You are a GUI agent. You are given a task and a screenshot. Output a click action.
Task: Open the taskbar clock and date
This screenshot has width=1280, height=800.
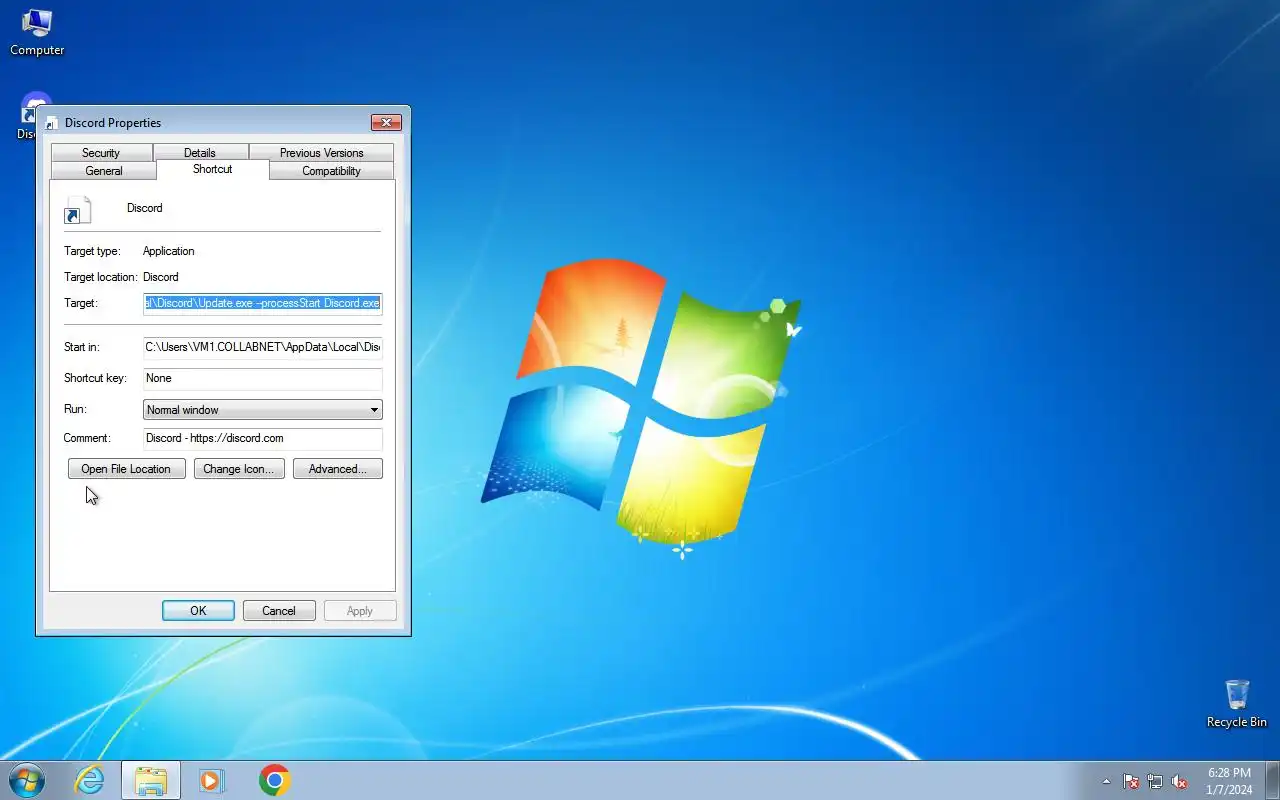(x=1229, y=781)
